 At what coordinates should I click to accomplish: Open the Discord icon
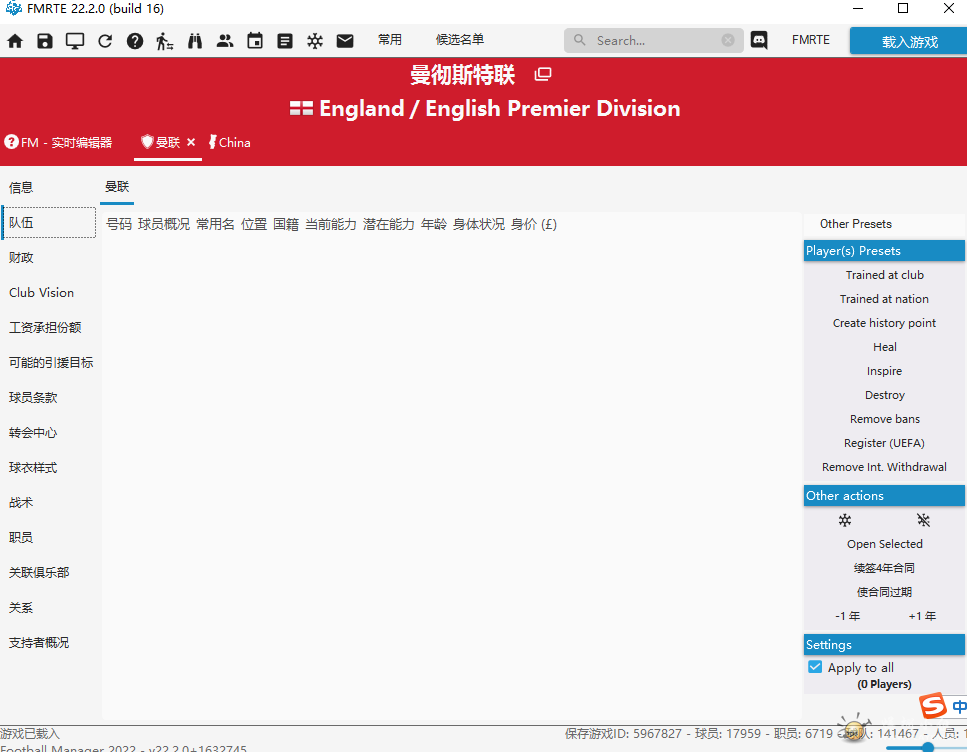(759, 40)
